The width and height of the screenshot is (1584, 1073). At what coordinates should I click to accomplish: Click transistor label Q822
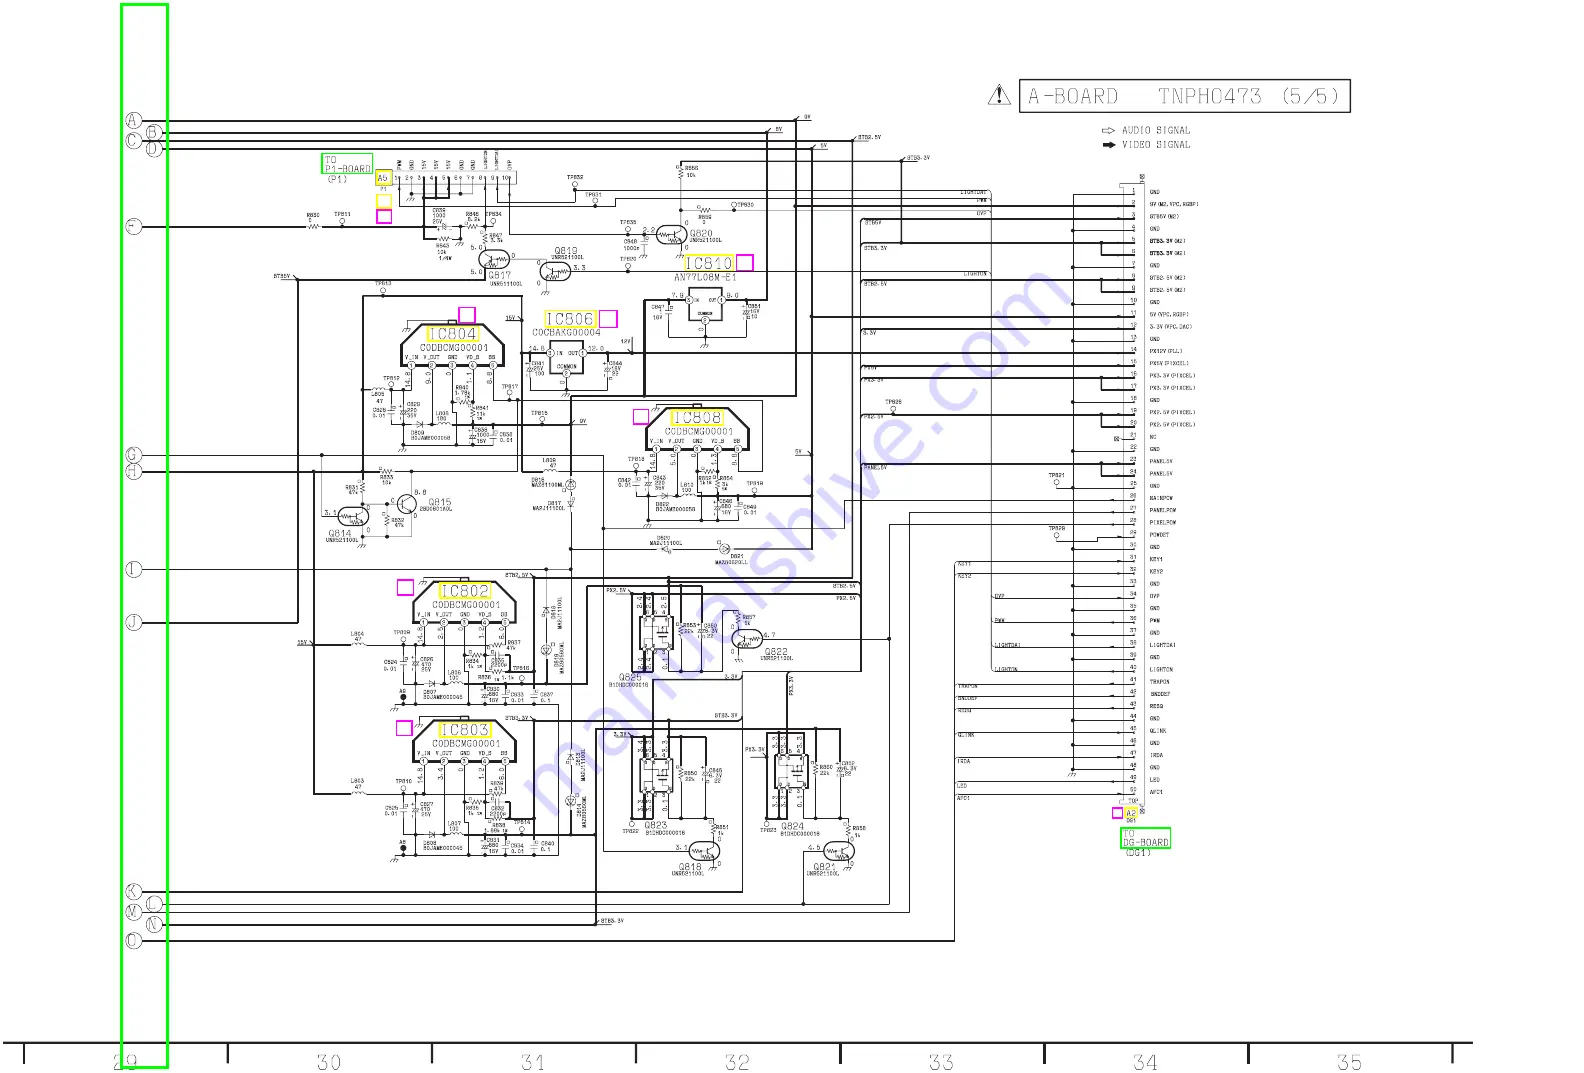click(776, 651)
